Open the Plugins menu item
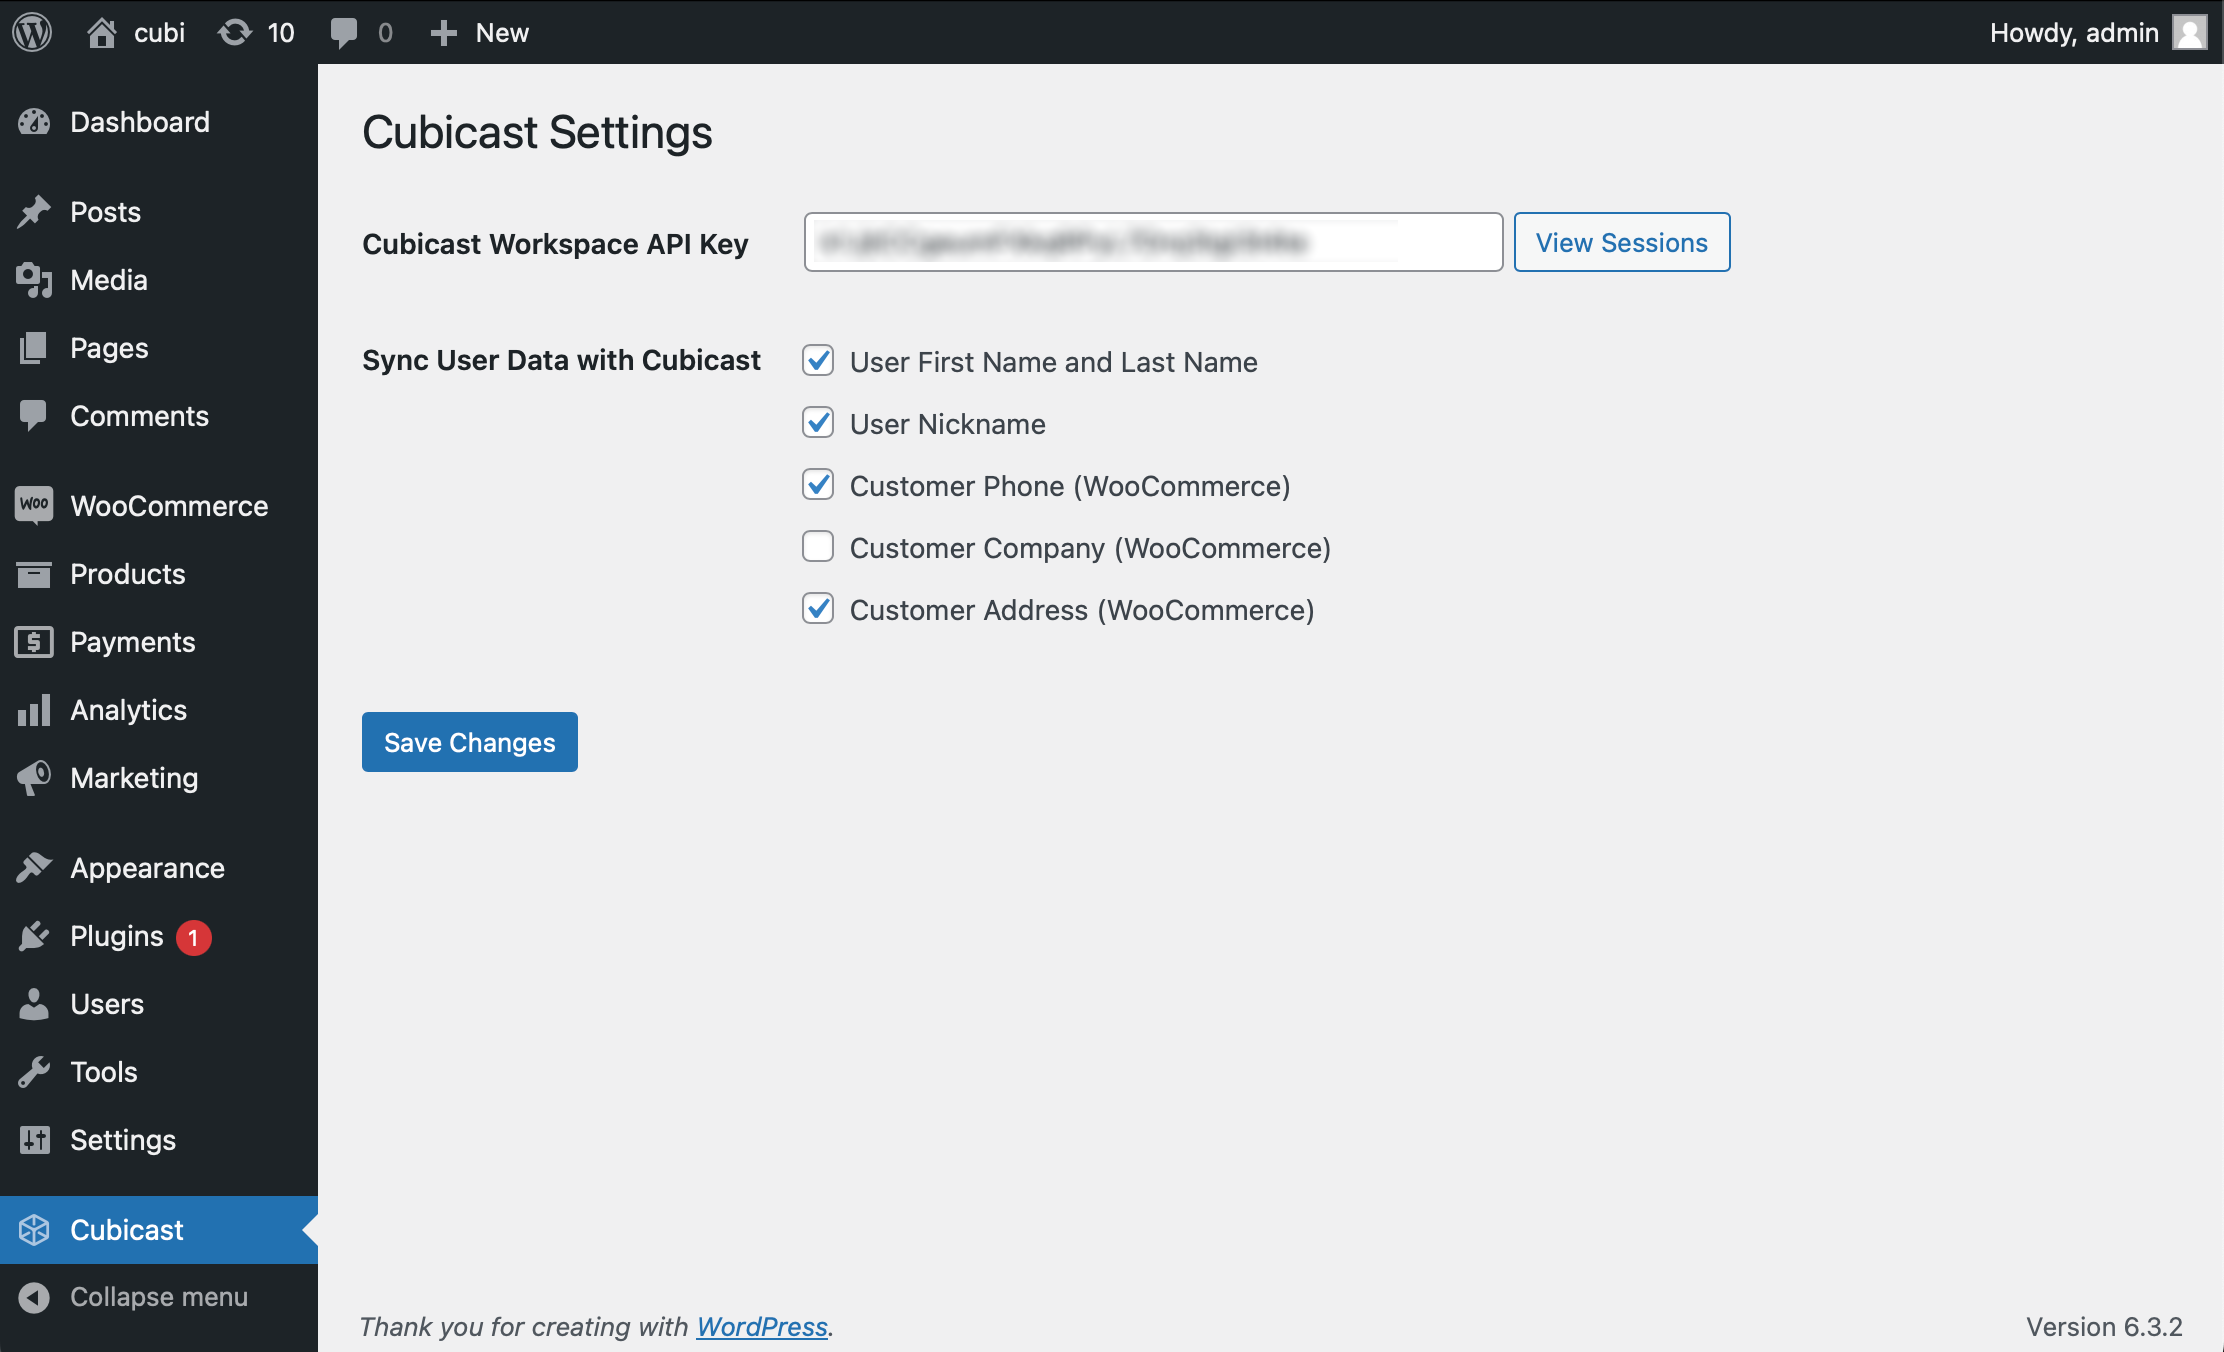This screenshot has height=1352, width=2224. point(159,936)
